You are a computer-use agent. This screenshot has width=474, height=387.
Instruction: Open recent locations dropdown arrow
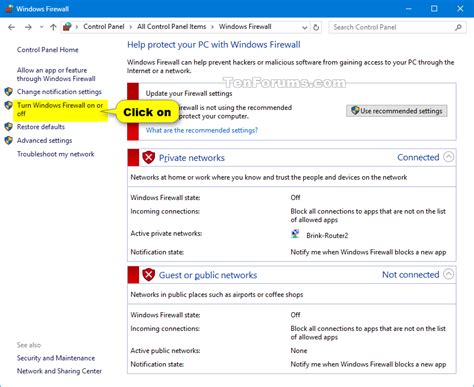tap(41, 27)
